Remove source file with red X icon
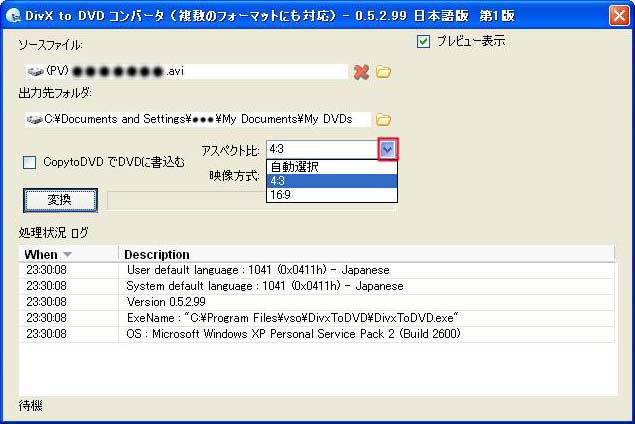This screenshot has height=424, width=635. pyautogui.click(x=361, y=72)
